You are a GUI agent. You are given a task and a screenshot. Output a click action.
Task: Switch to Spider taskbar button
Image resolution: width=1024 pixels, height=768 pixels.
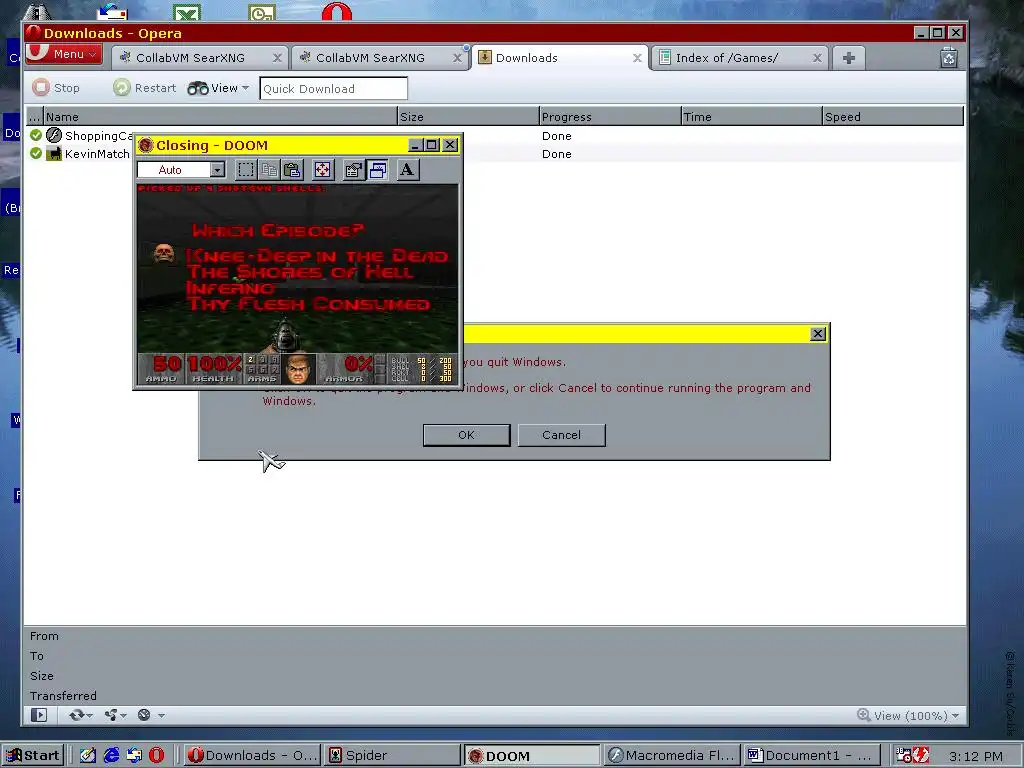point(392,756)
